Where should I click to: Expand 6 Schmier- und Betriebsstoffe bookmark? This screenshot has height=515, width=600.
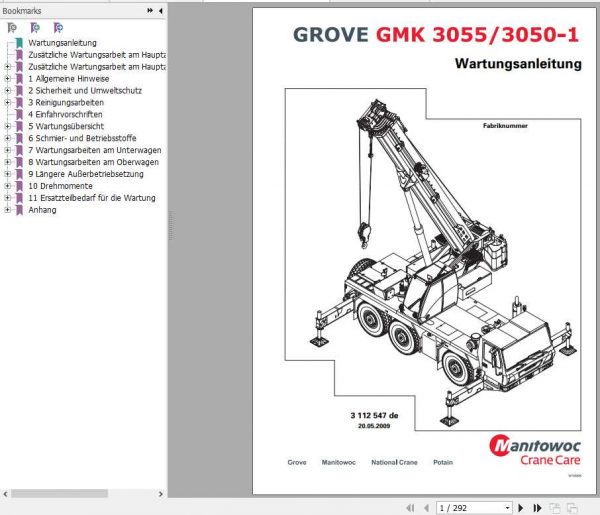[7, 138]
